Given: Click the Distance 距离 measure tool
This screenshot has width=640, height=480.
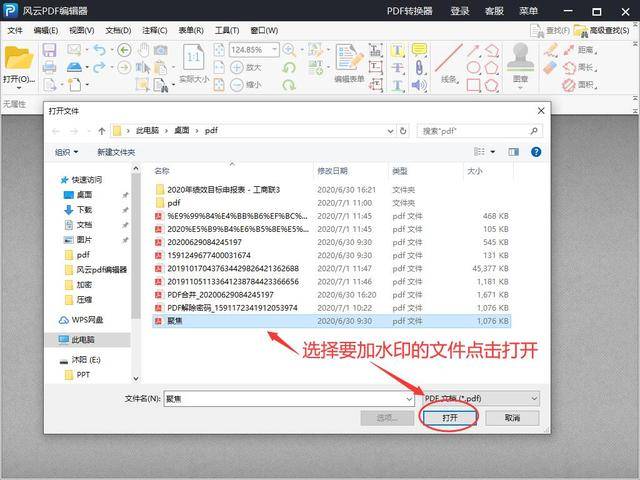Looking at the screenshot, I should (x=581, y=50).
